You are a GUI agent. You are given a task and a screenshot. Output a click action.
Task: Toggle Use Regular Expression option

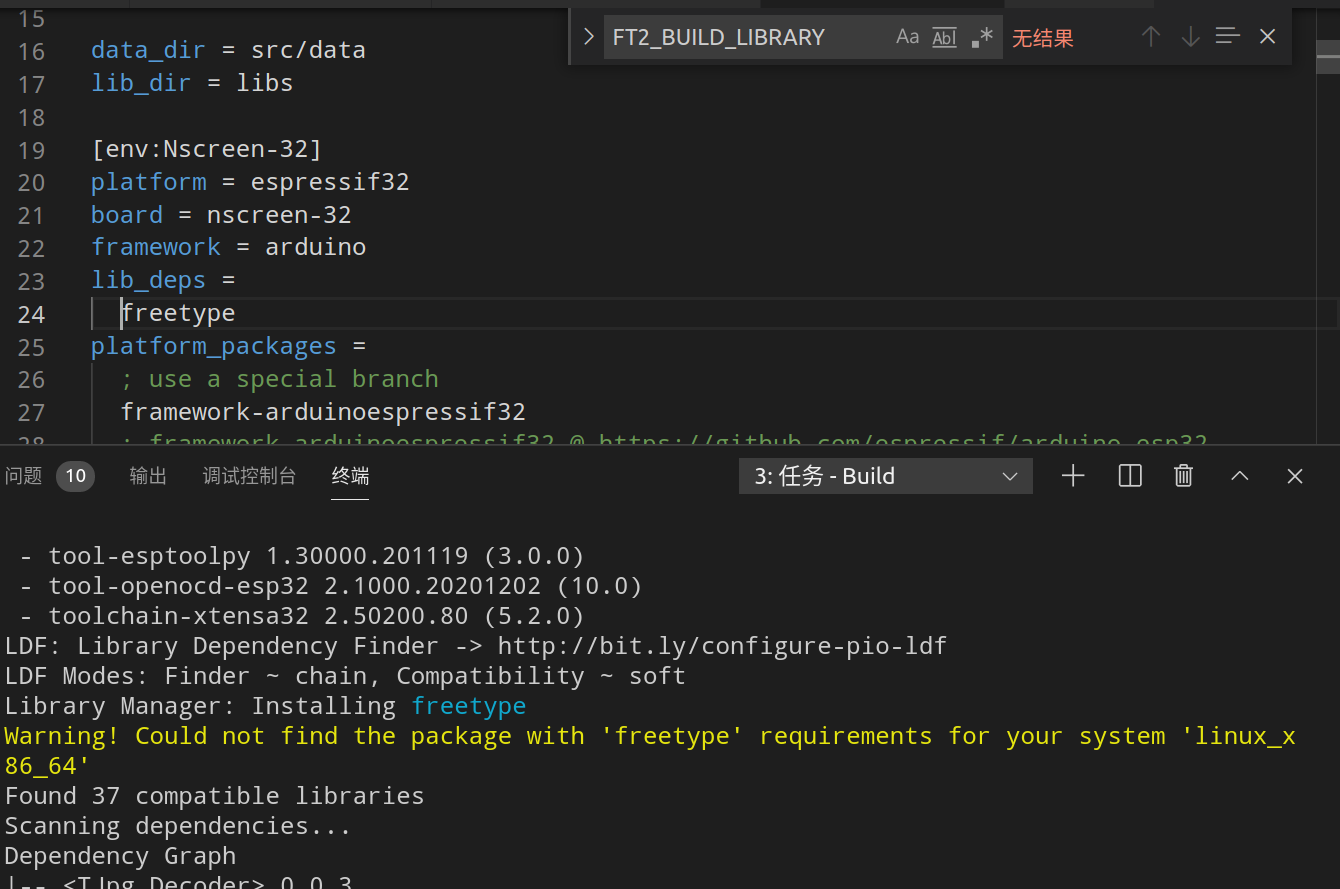pyautogui.click(x=982, y=38)
